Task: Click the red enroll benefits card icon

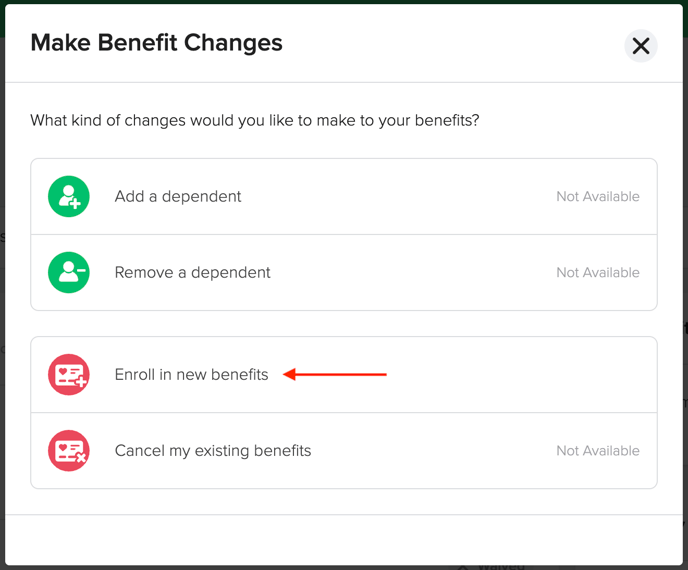Action: point(69,374)
